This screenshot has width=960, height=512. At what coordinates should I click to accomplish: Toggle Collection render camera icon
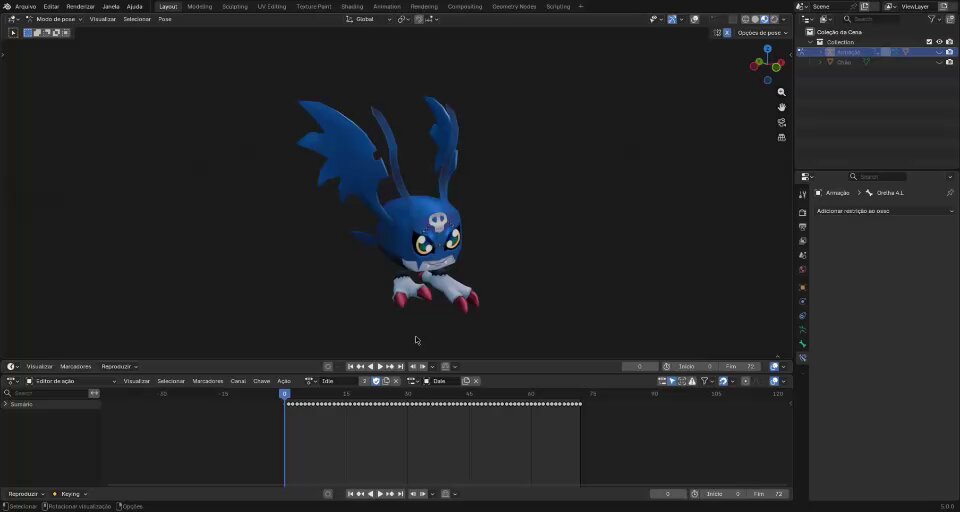(x=950, y=42)
